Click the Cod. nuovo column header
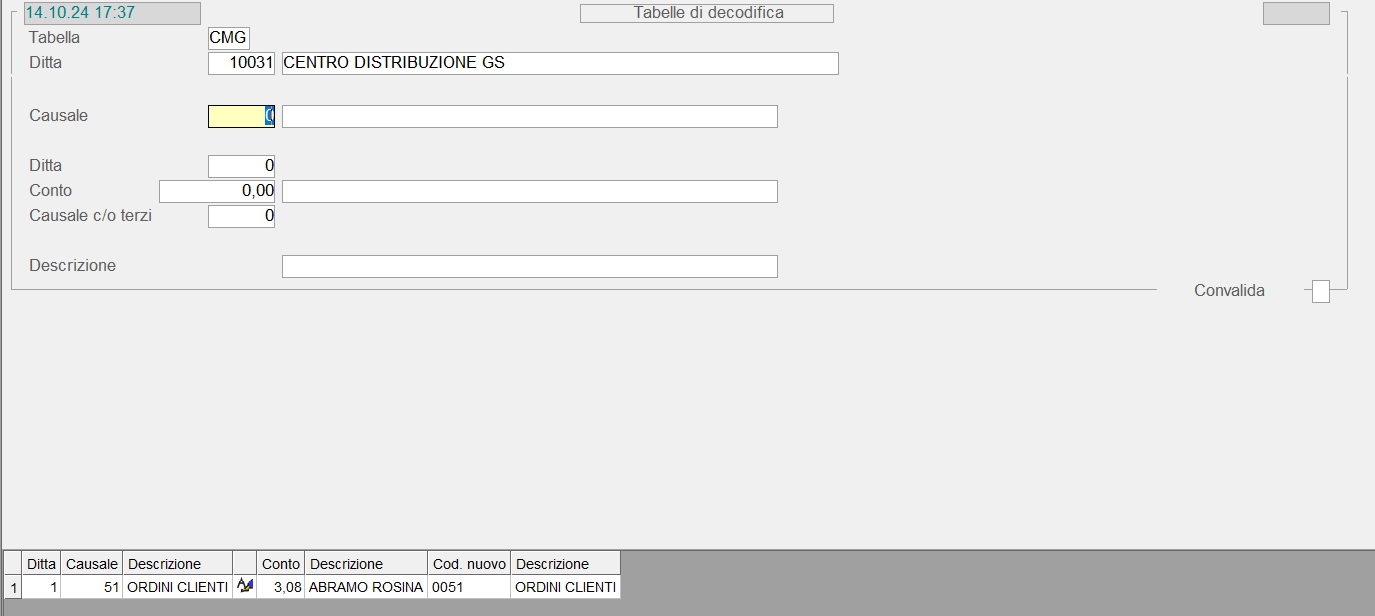This screenshot has height=616, width=1375. (469, 563)
